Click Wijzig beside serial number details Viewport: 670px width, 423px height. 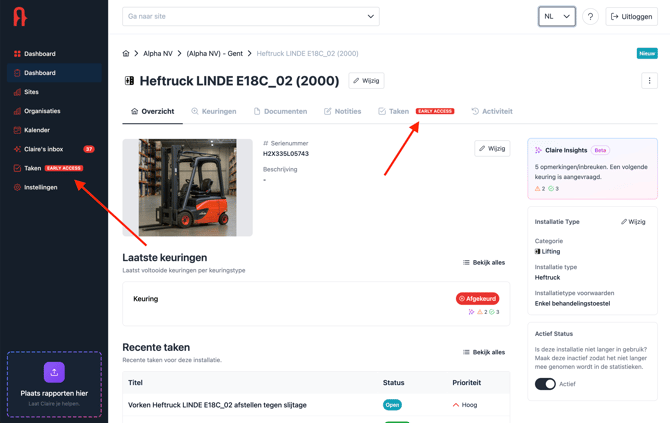point(492,149)
